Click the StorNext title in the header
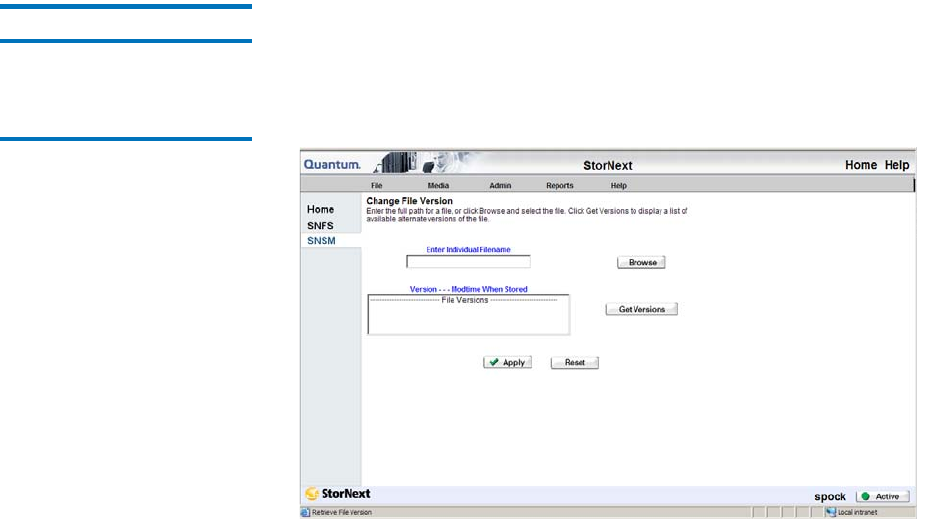This screenshot has width=936, height=519. click(608, 165)
